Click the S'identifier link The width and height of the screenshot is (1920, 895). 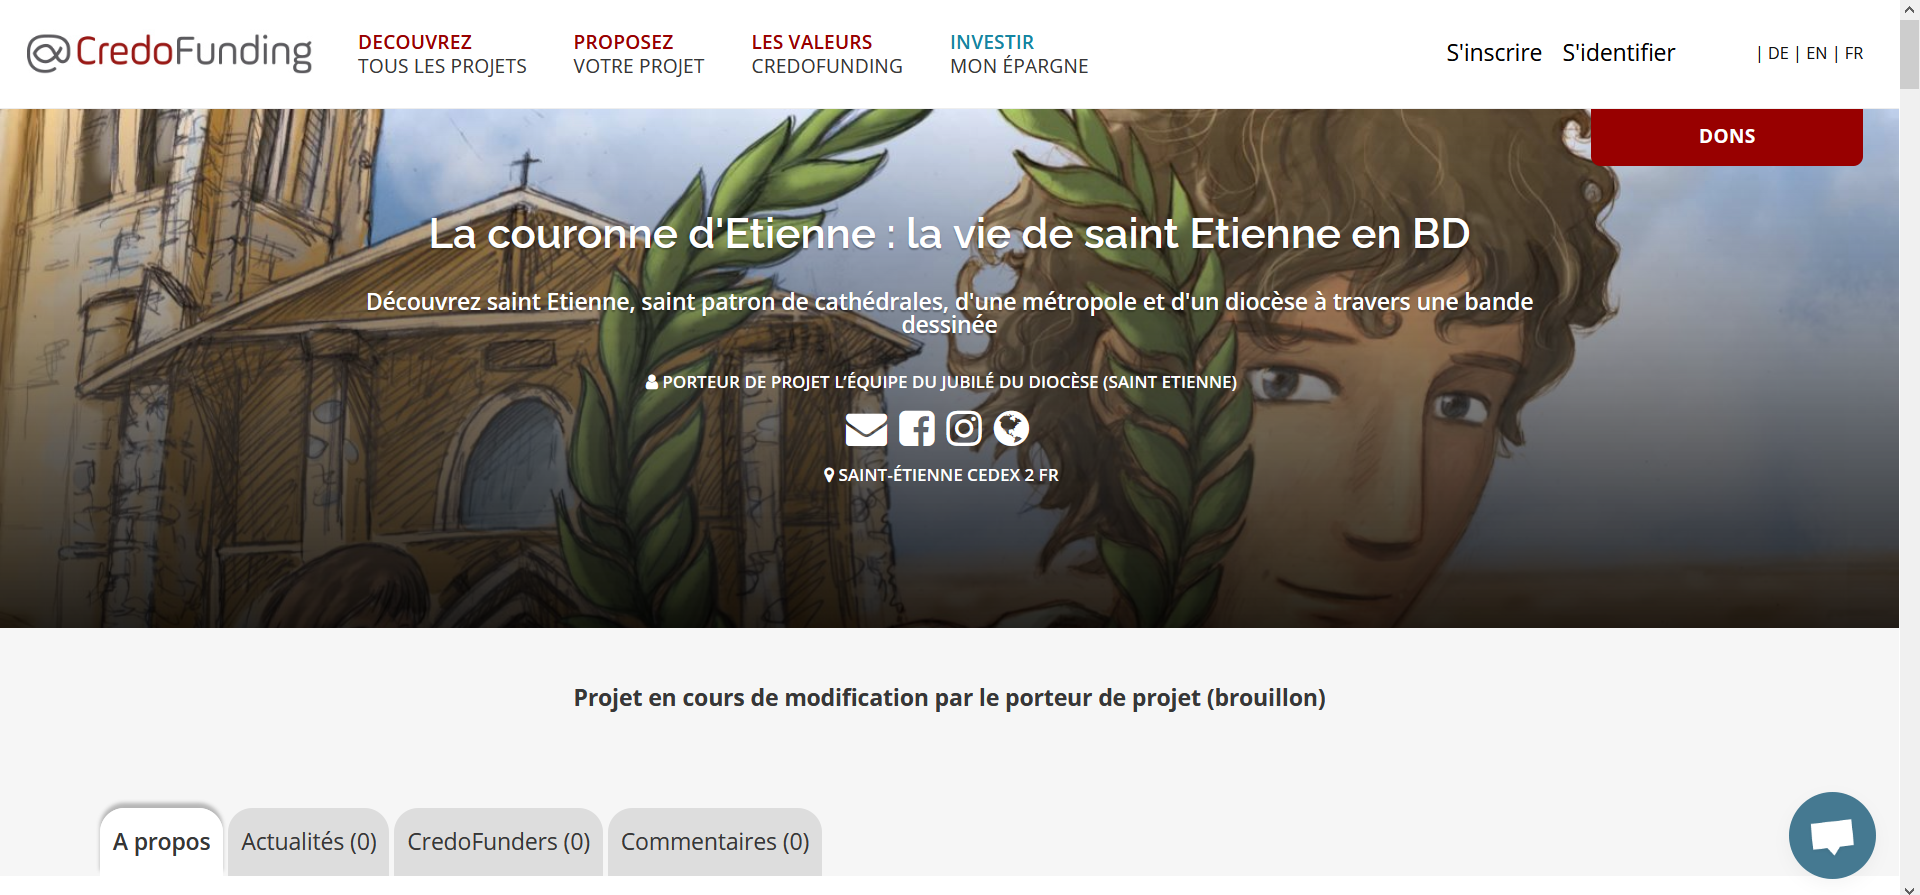1619,53
